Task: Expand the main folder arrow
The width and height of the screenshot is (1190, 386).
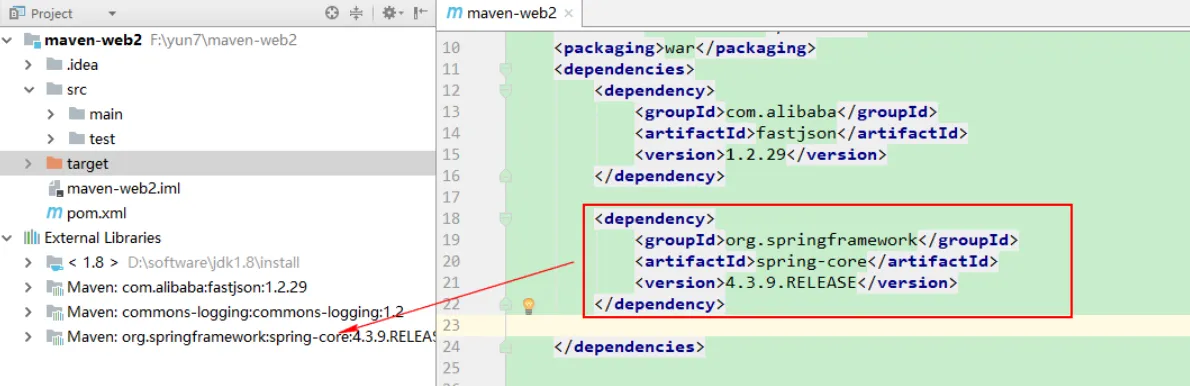Action: [52, 115]
